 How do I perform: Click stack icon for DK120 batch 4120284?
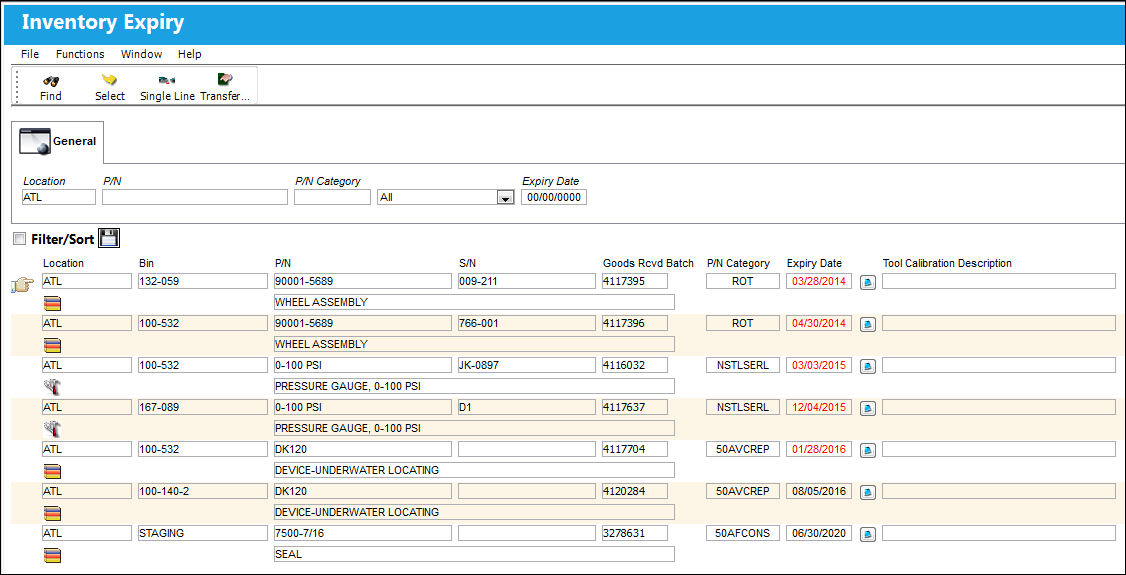(52, 513)
